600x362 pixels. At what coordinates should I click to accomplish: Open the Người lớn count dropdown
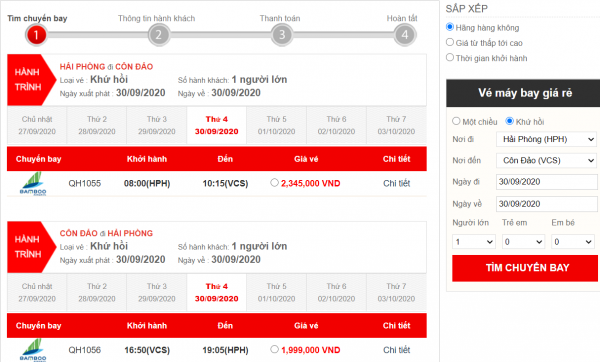coord(474,241)
